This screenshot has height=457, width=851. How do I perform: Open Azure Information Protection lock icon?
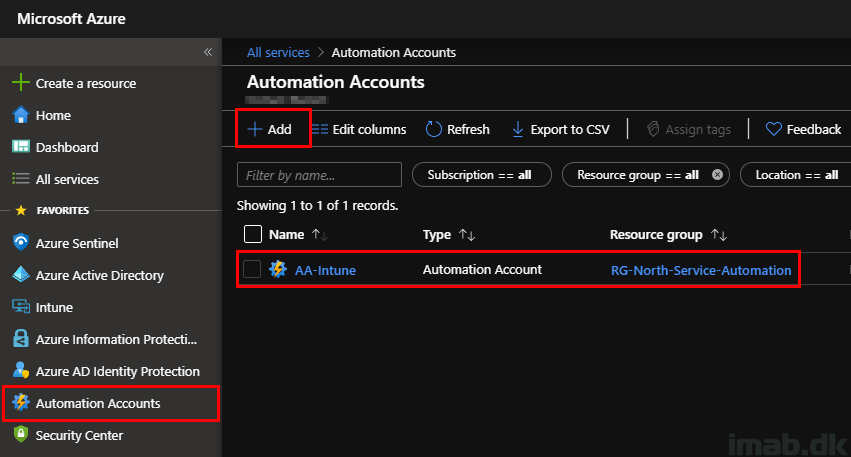(x=21, y=339)
